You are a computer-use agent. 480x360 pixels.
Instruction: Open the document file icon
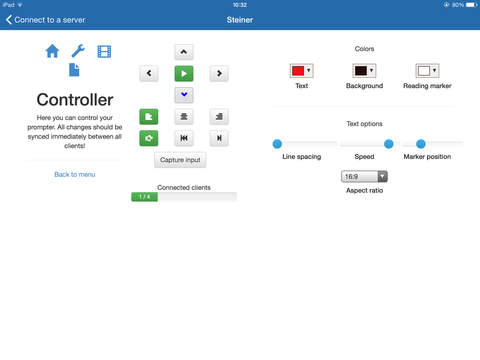74,70
